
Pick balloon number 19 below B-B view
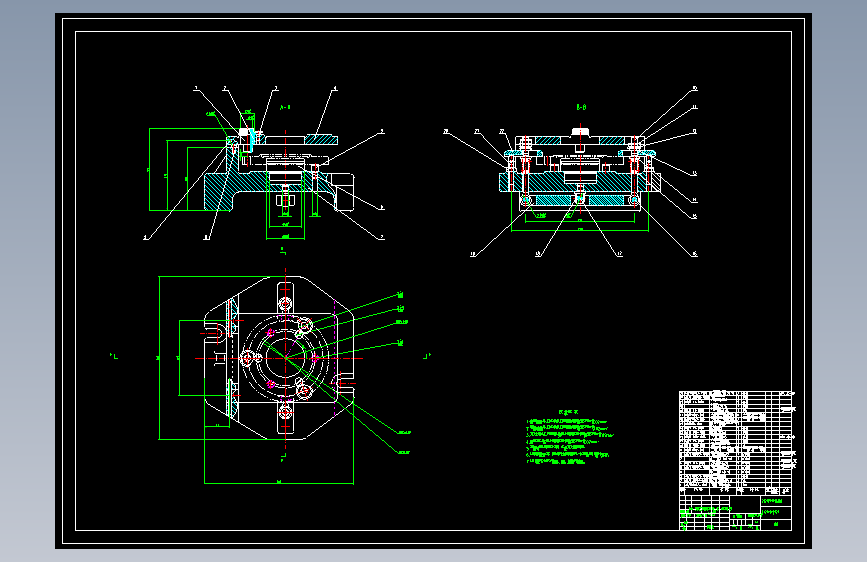[x=473, y=254]
